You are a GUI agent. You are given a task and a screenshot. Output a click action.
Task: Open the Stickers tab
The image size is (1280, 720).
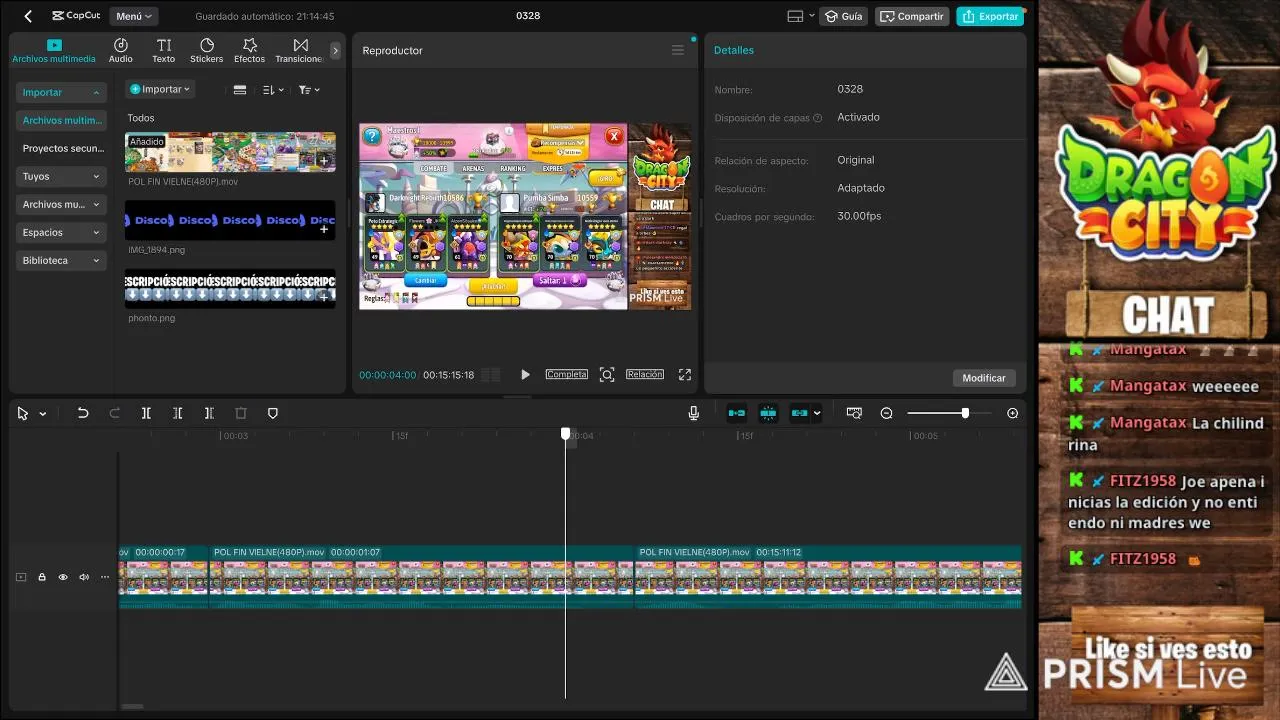[207, 51]
